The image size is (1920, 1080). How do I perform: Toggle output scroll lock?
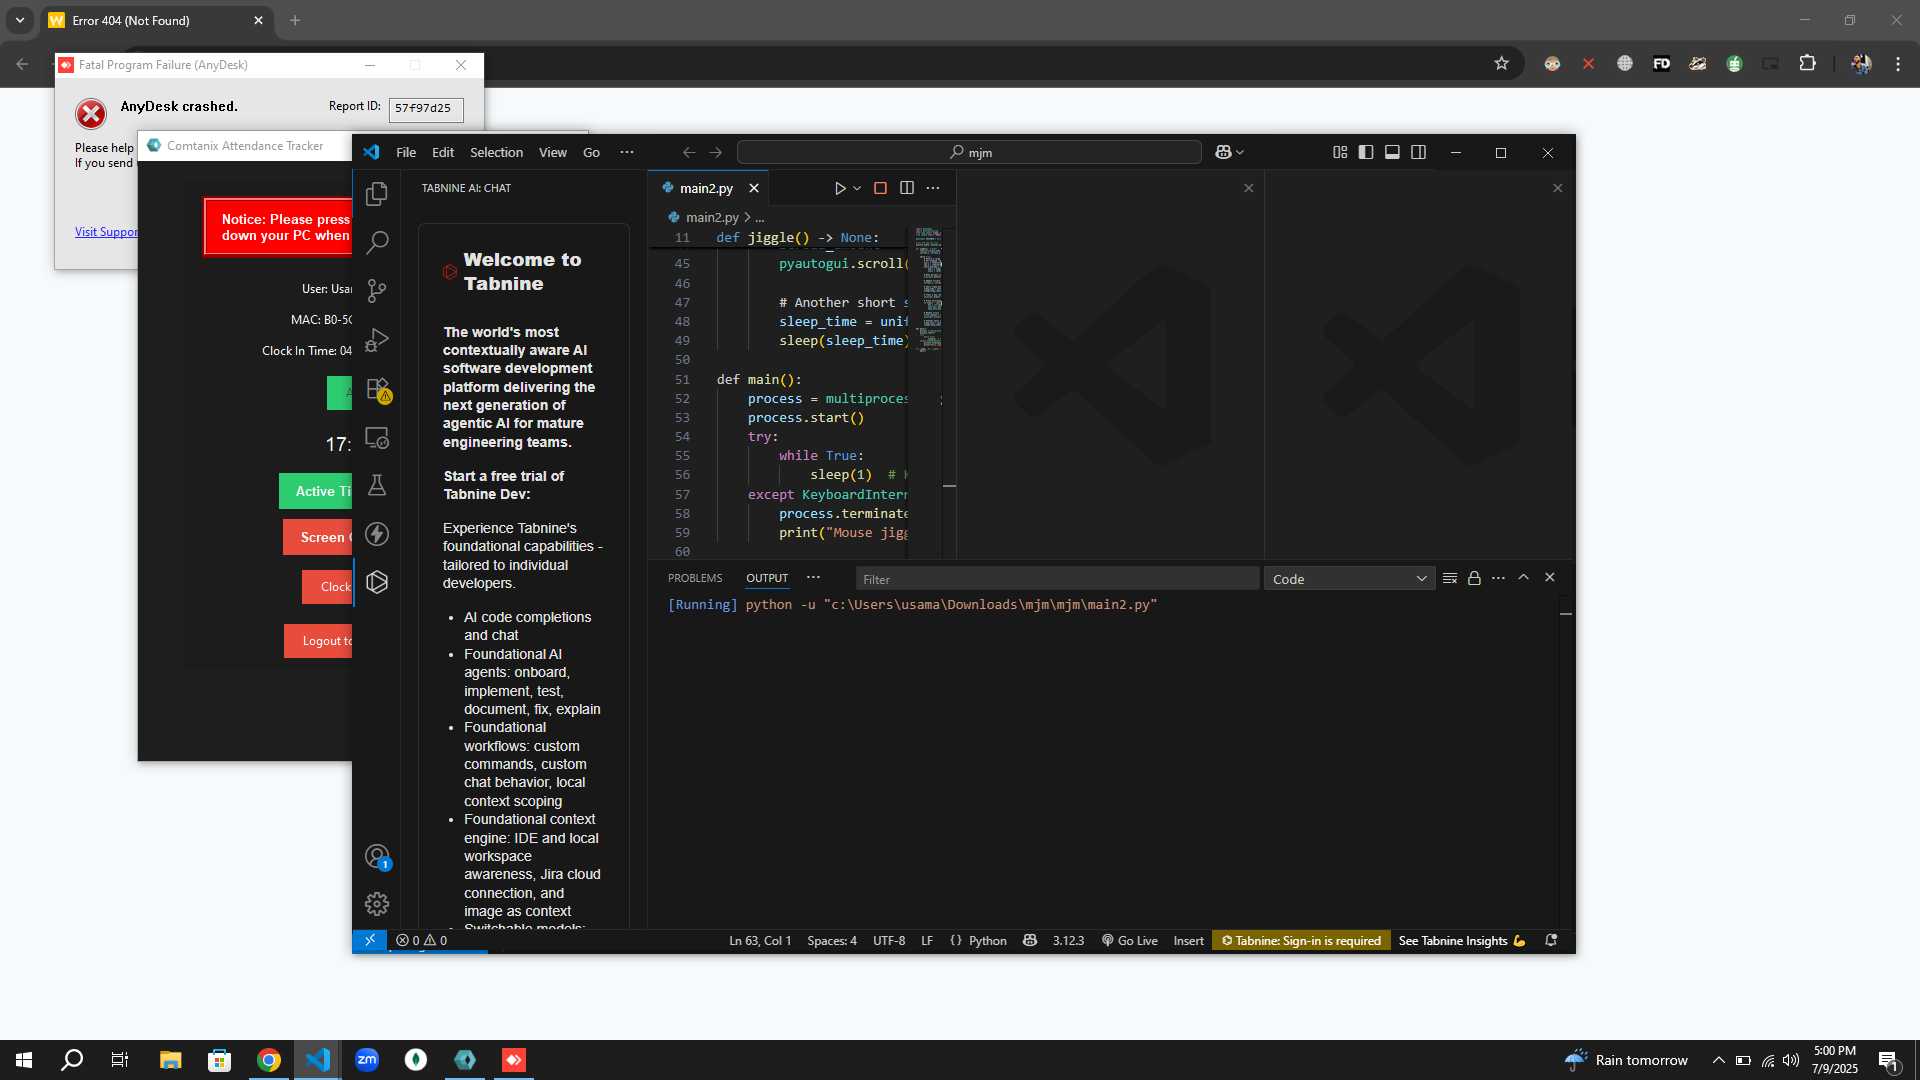[x=1474, y=578]
